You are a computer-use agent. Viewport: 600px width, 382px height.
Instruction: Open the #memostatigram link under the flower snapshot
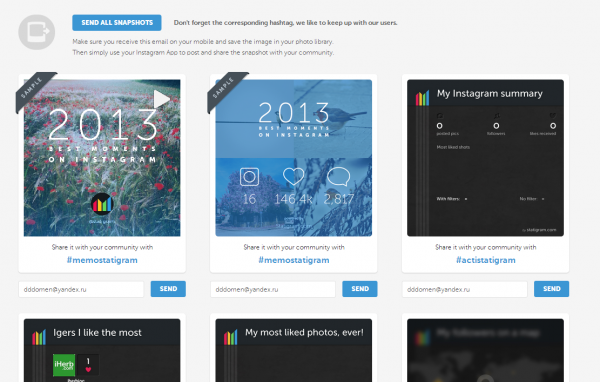pos(102,260)
